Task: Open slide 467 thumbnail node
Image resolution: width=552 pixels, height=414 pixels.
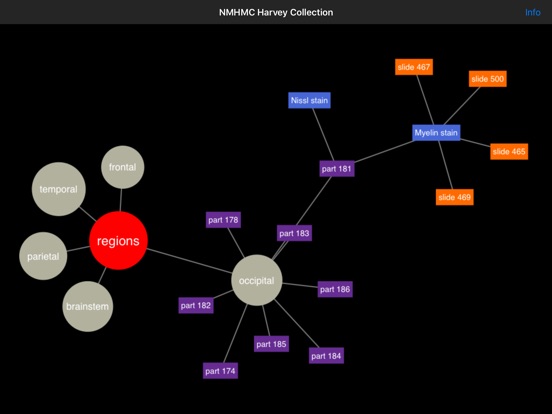Action: coord(414,67)
